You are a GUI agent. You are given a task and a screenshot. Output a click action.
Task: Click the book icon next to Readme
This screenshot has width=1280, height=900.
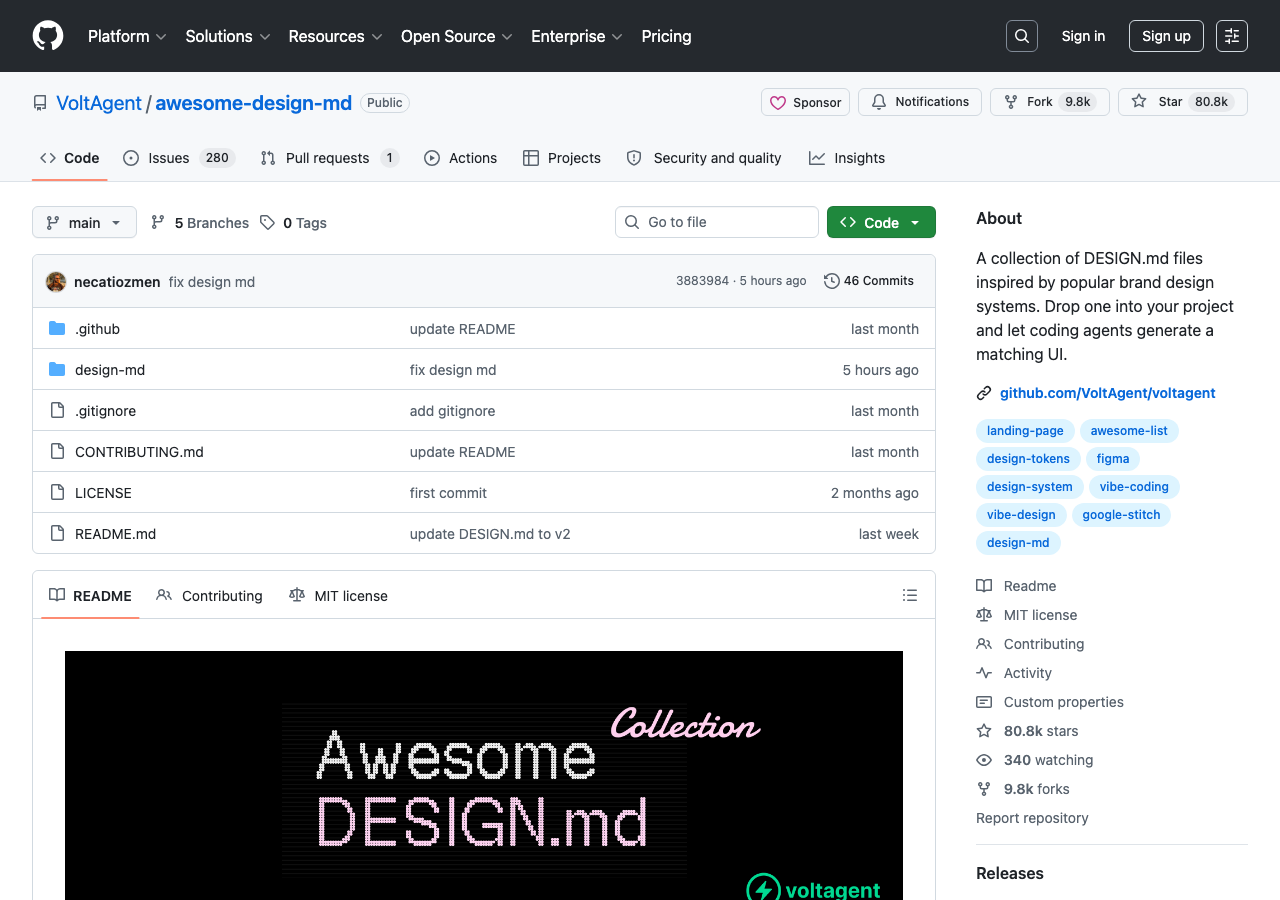(x=984, y=586)
